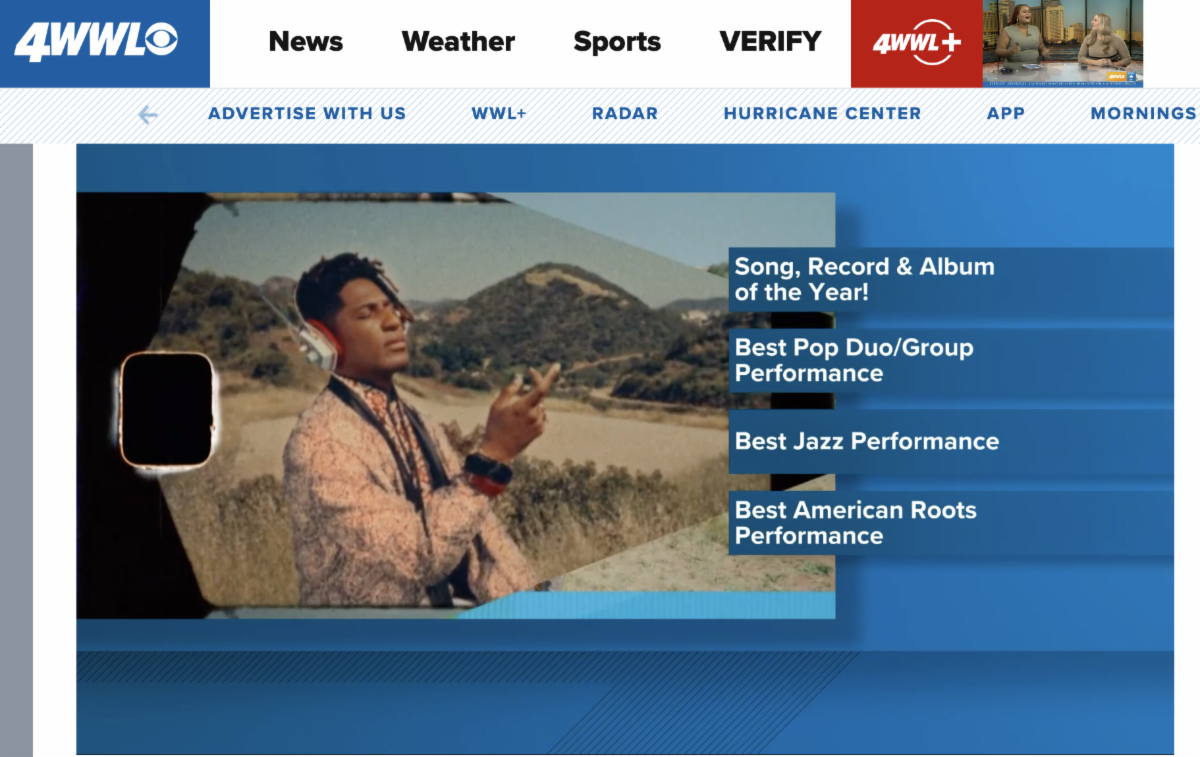Open the Sports menu
Screen dimensions: 1200x757
pos(617,42)
